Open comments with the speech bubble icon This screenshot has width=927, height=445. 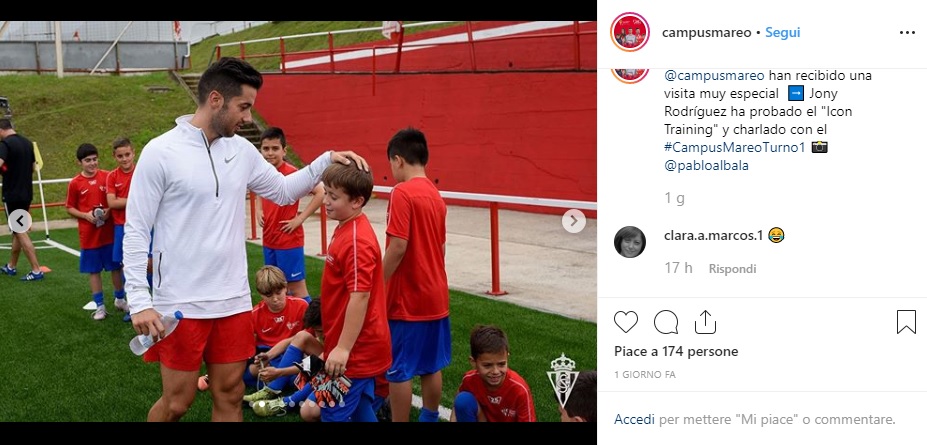point(666,322)
